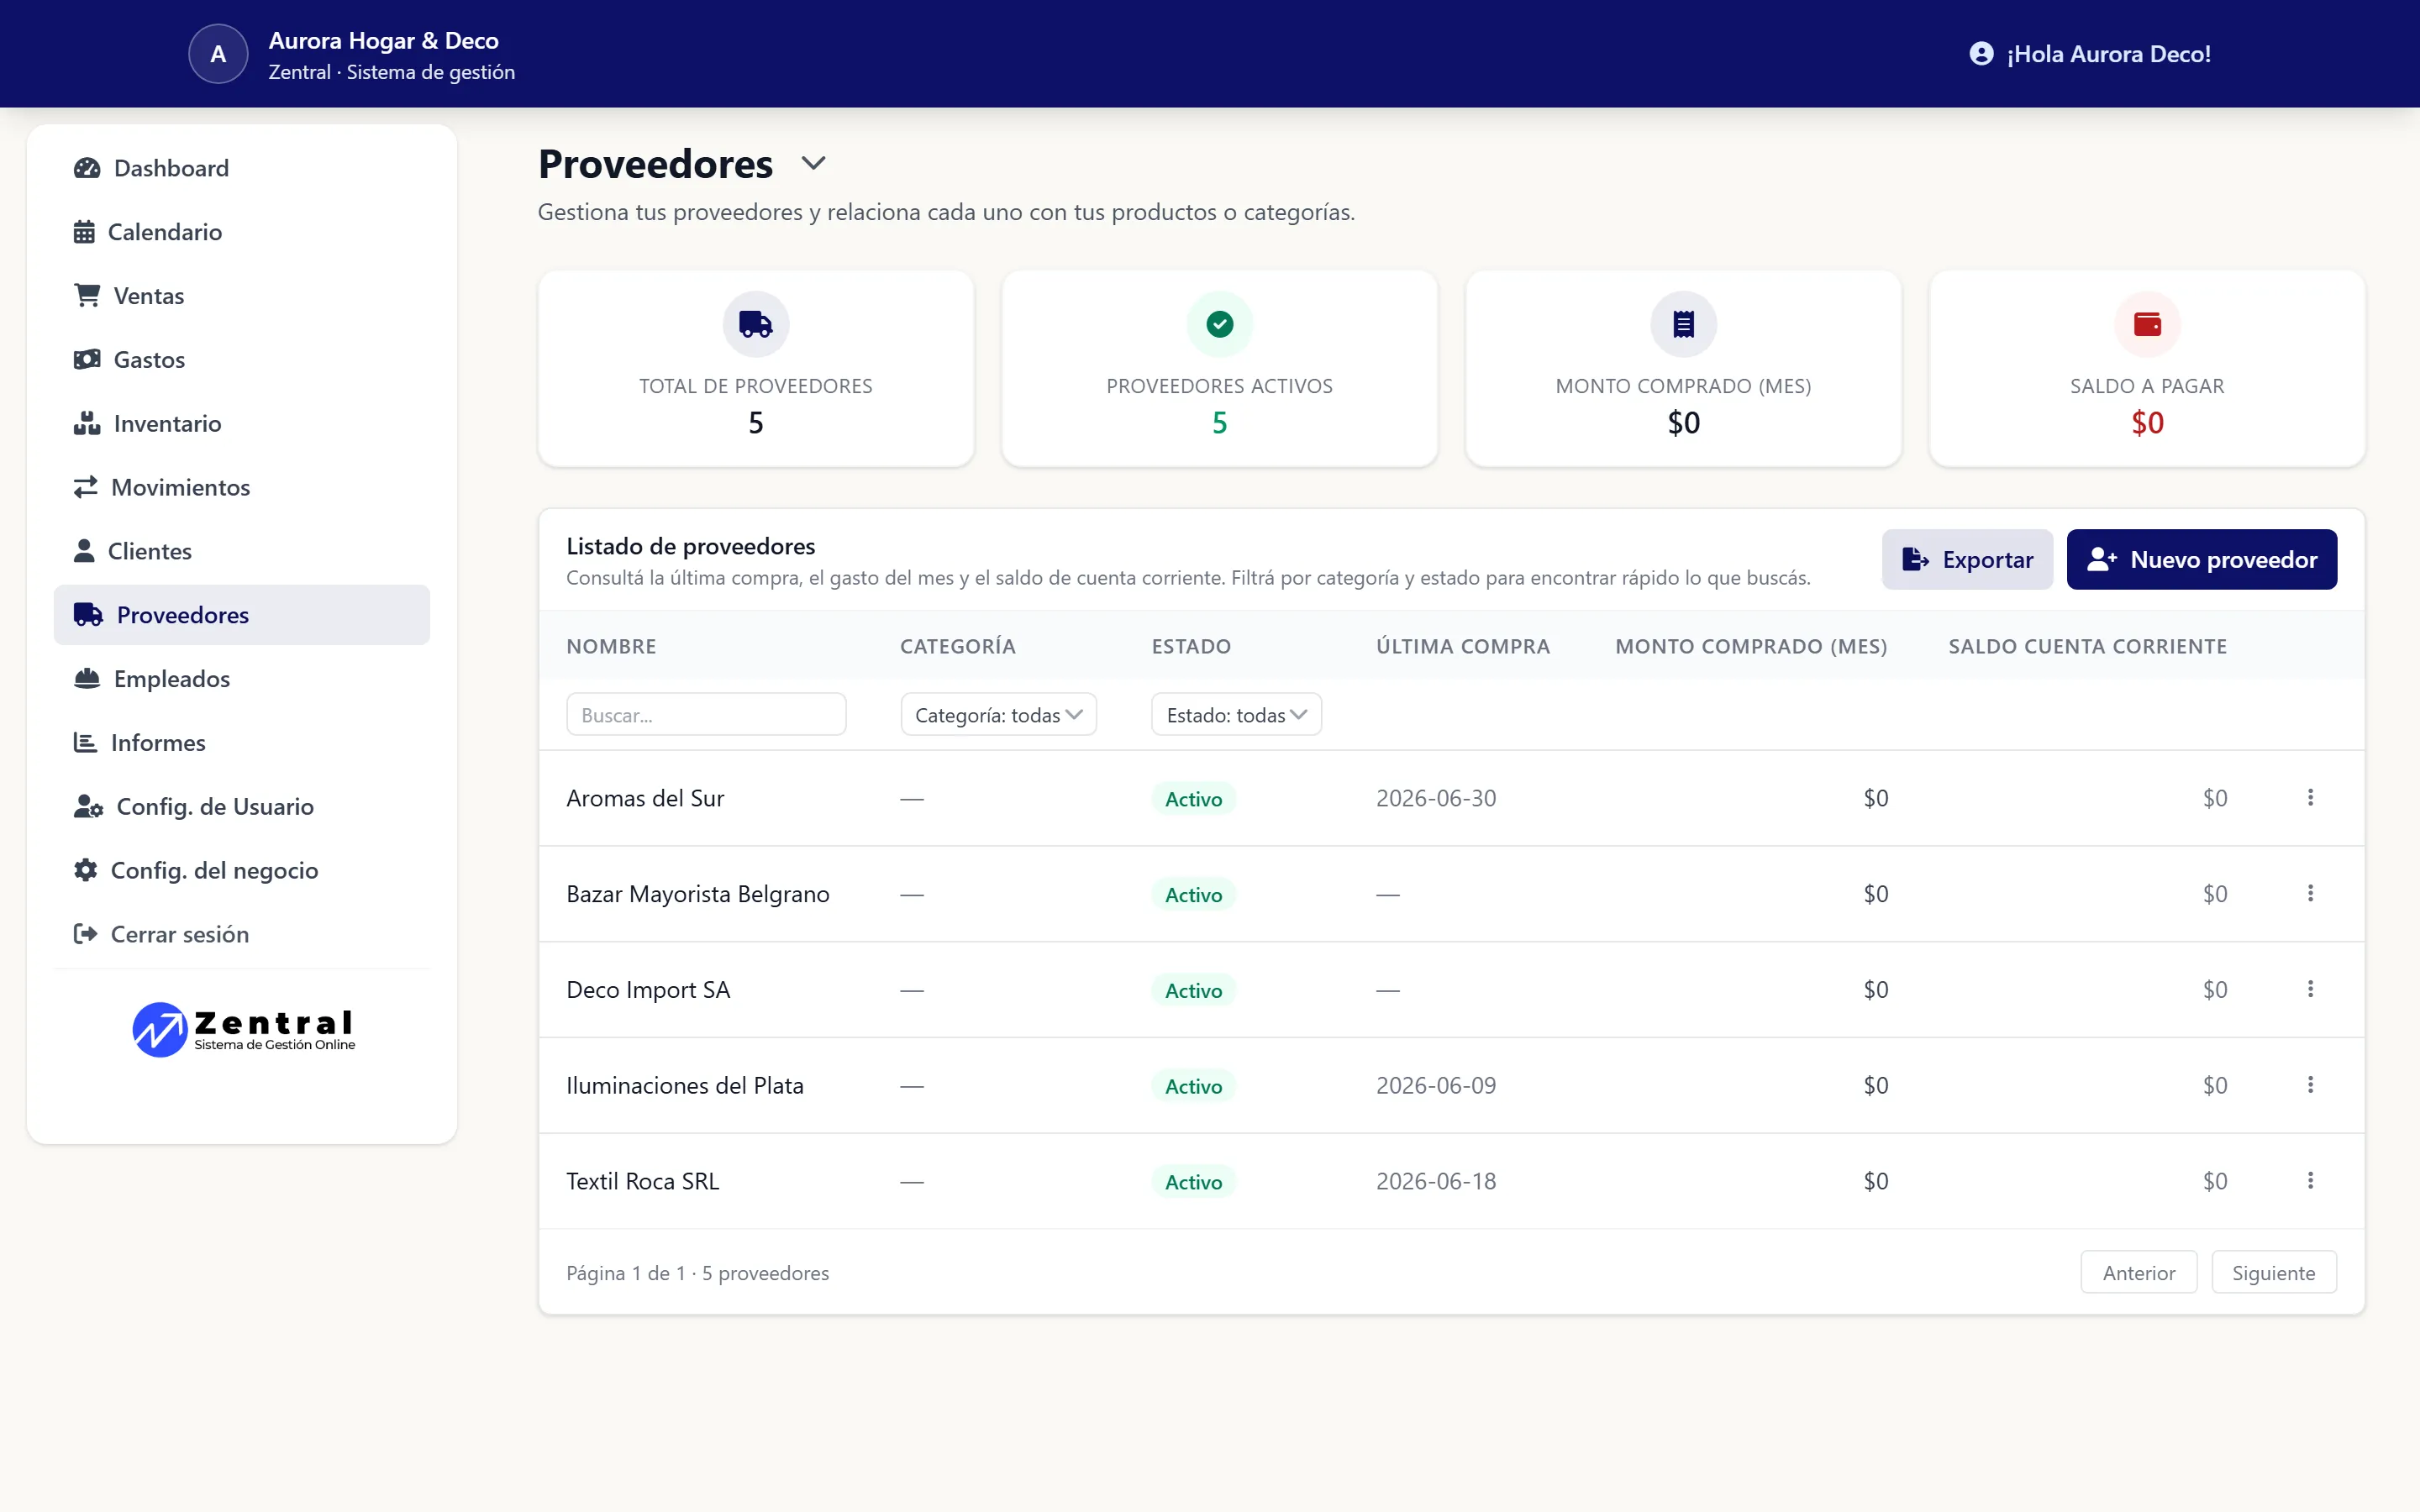Click the truck icon on Total de Proveedores card
2420x1512 pixels.
tap(756, 324)
